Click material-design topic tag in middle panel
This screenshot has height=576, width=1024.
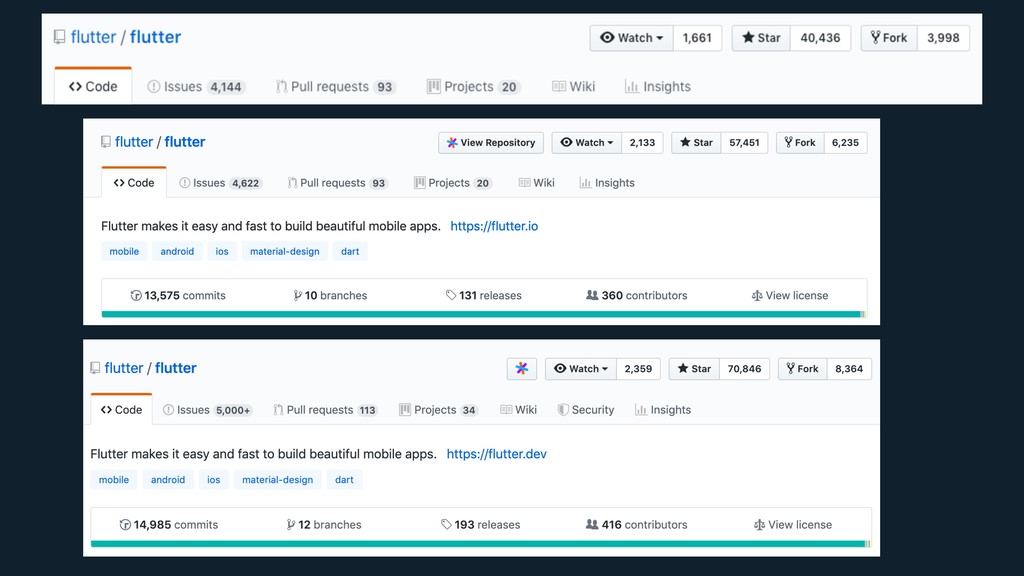[285, 251]
